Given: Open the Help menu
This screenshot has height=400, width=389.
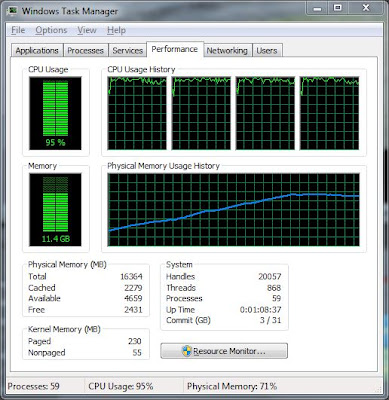Looking at the screenshot, I should click(116, 30).
